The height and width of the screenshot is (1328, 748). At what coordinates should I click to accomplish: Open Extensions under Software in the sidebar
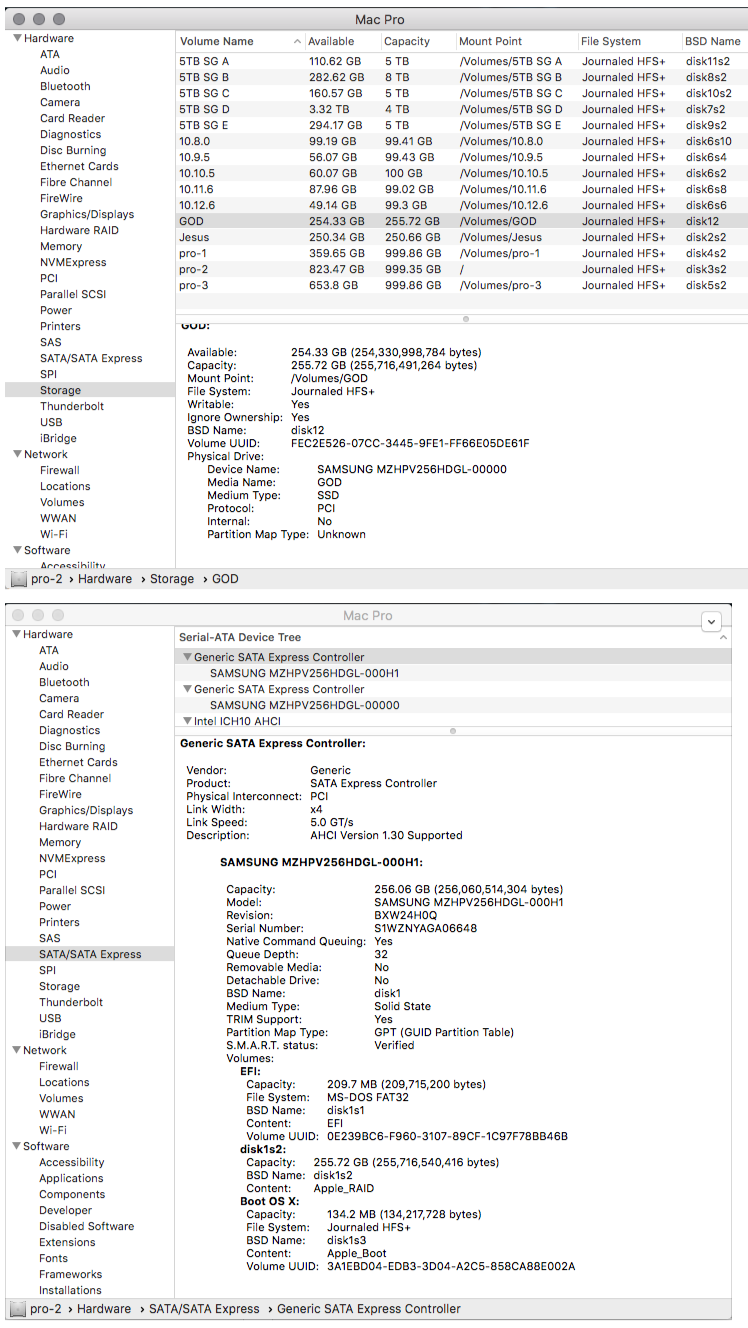click(x=67, y=1242)
